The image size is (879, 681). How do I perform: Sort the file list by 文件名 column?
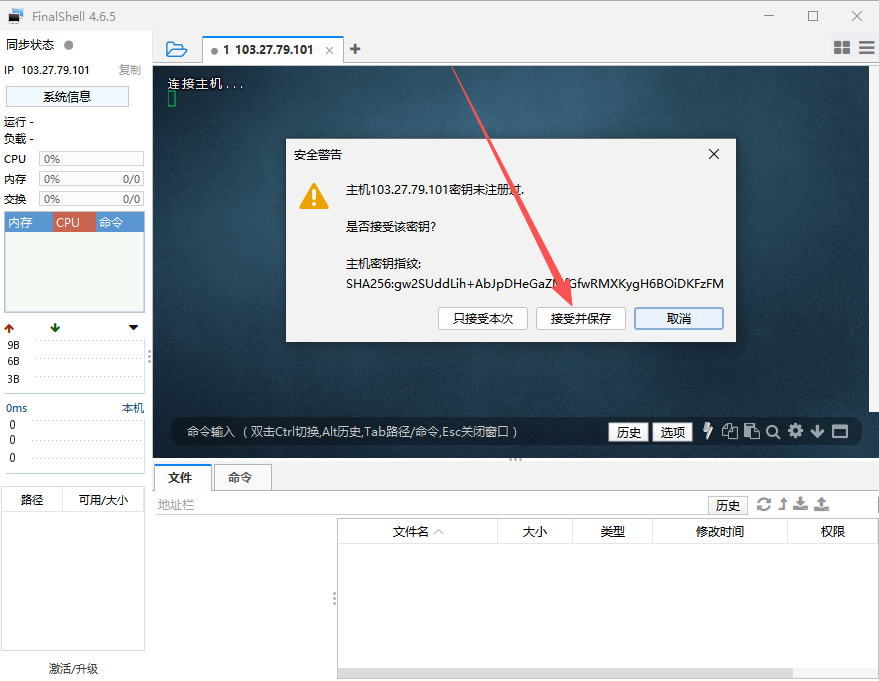tap(417, 531)
